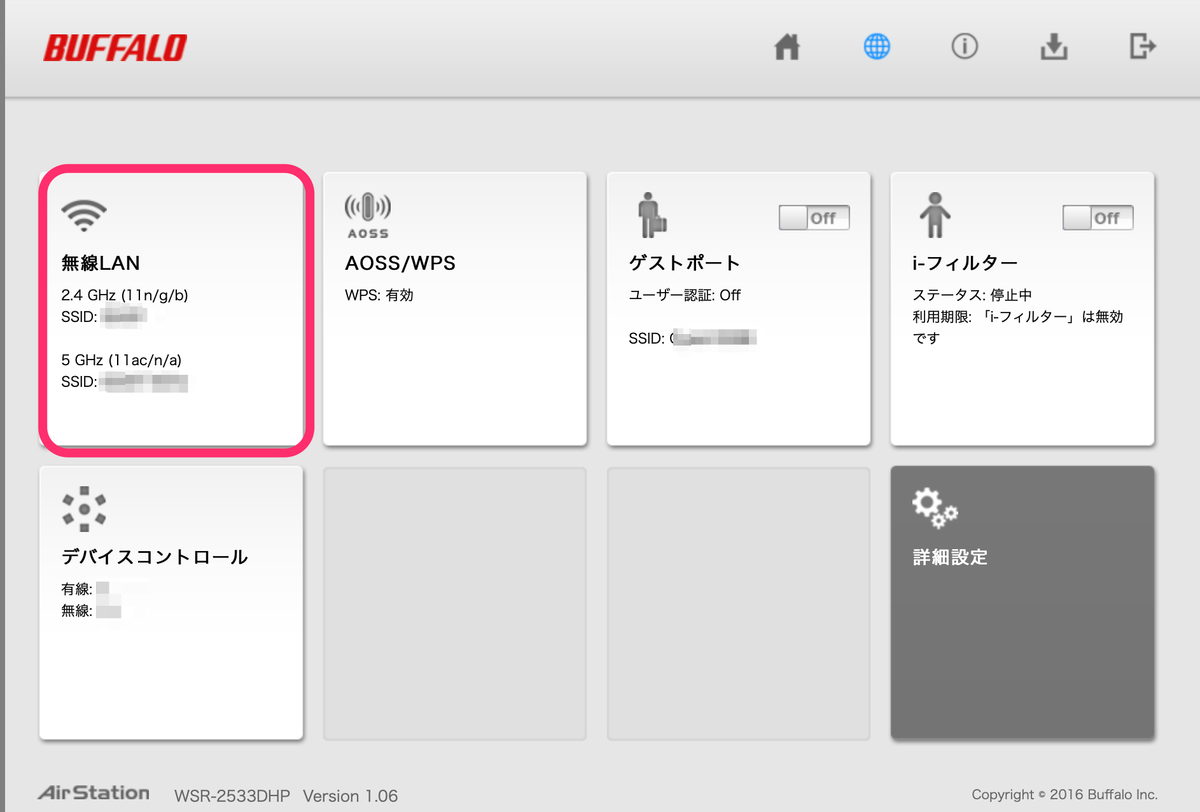Click the Copyright 2016 Buffalo Inc. text

1064,795
